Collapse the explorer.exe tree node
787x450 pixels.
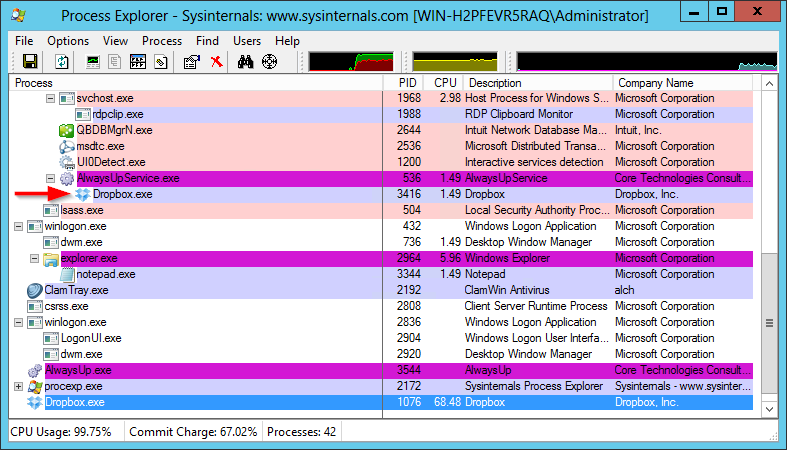tap(34, 258)
